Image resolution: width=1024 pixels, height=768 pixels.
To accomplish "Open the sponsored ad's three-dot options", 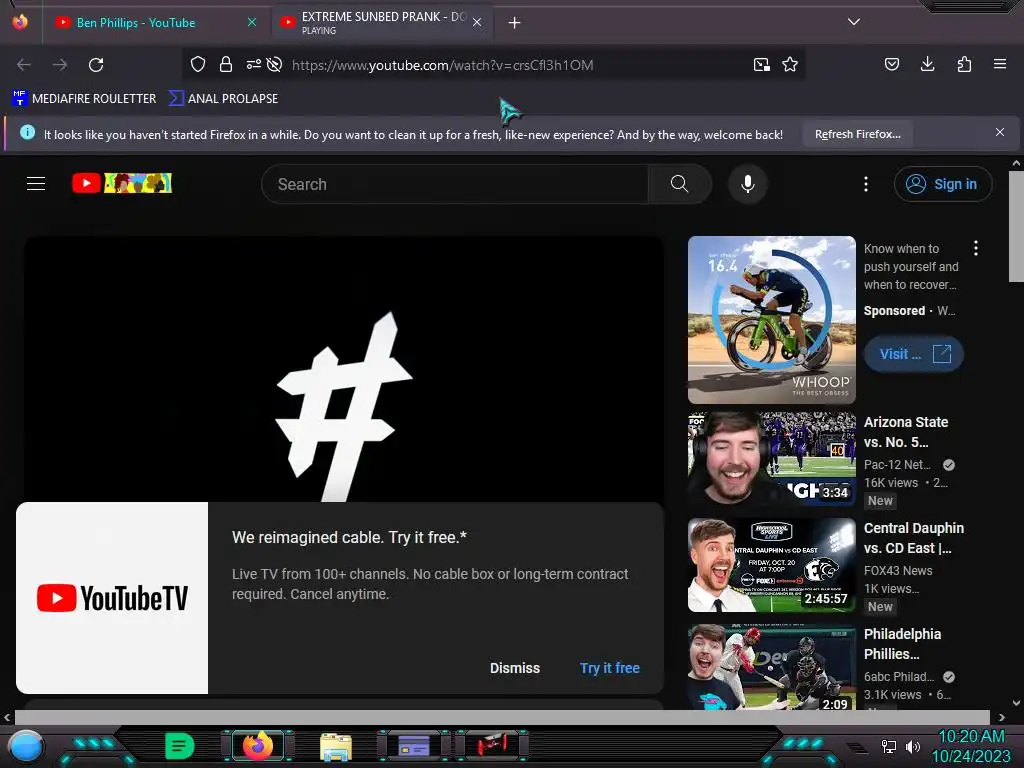I will coord(976,248).
